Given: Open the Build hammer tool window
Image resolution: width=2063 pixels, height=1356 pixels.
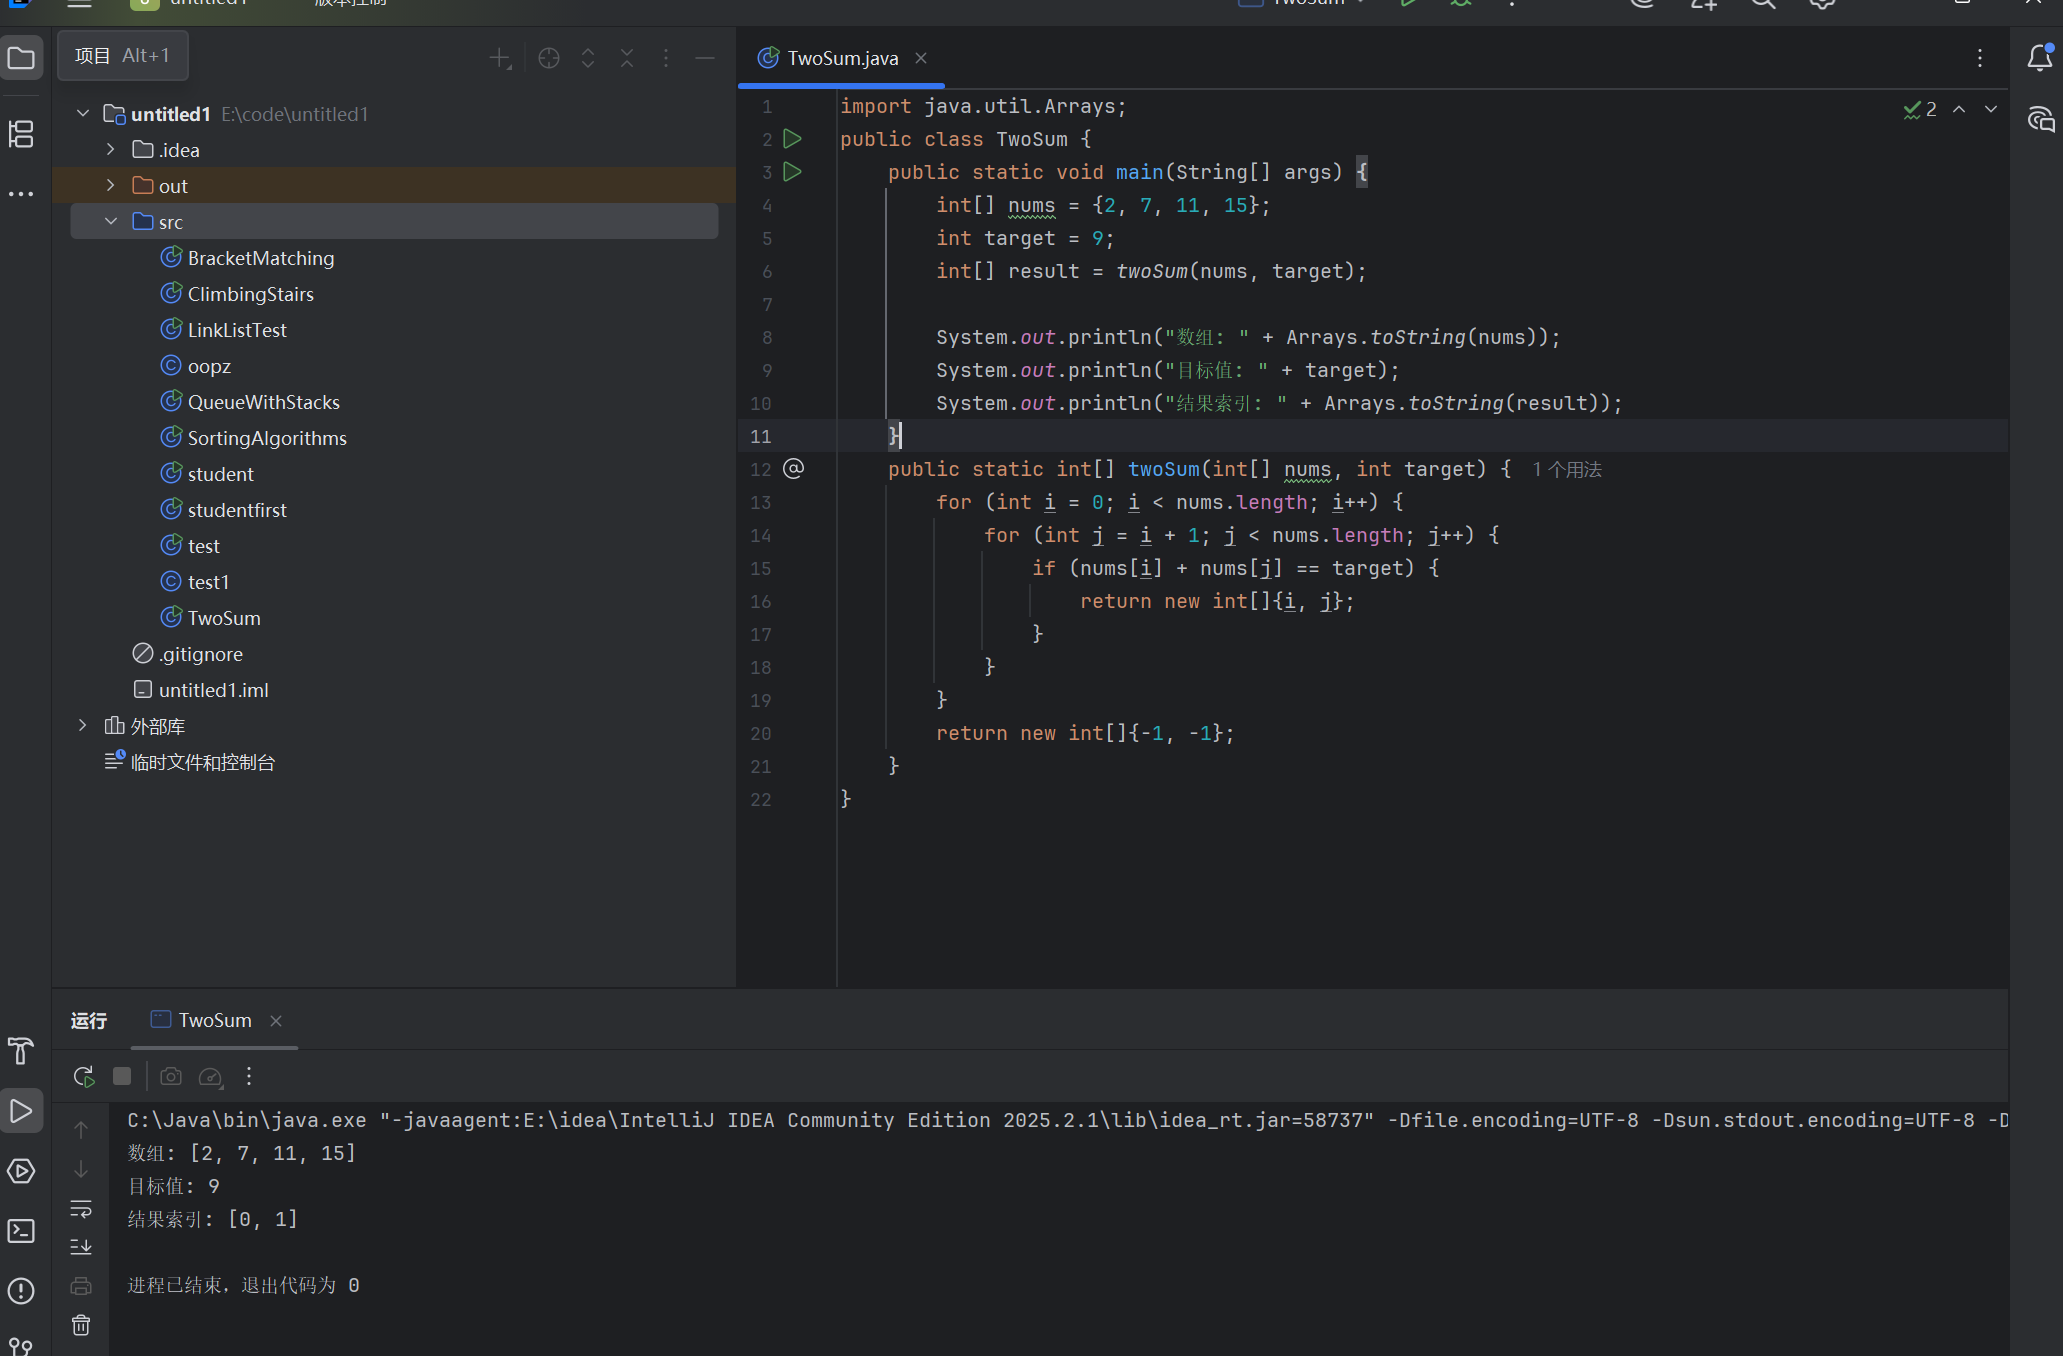Looking at the screenshot, I should click(21, 1051).
